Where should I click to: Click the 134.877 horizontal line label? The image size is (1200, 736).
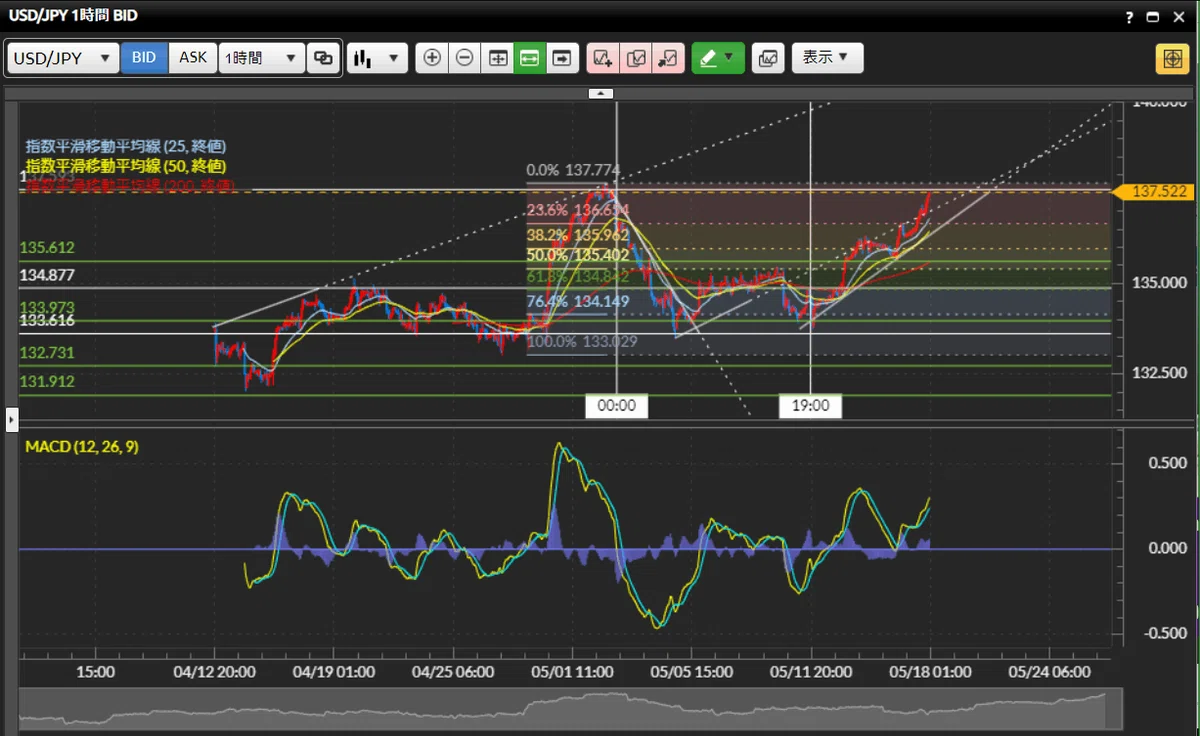coord(47,275)
